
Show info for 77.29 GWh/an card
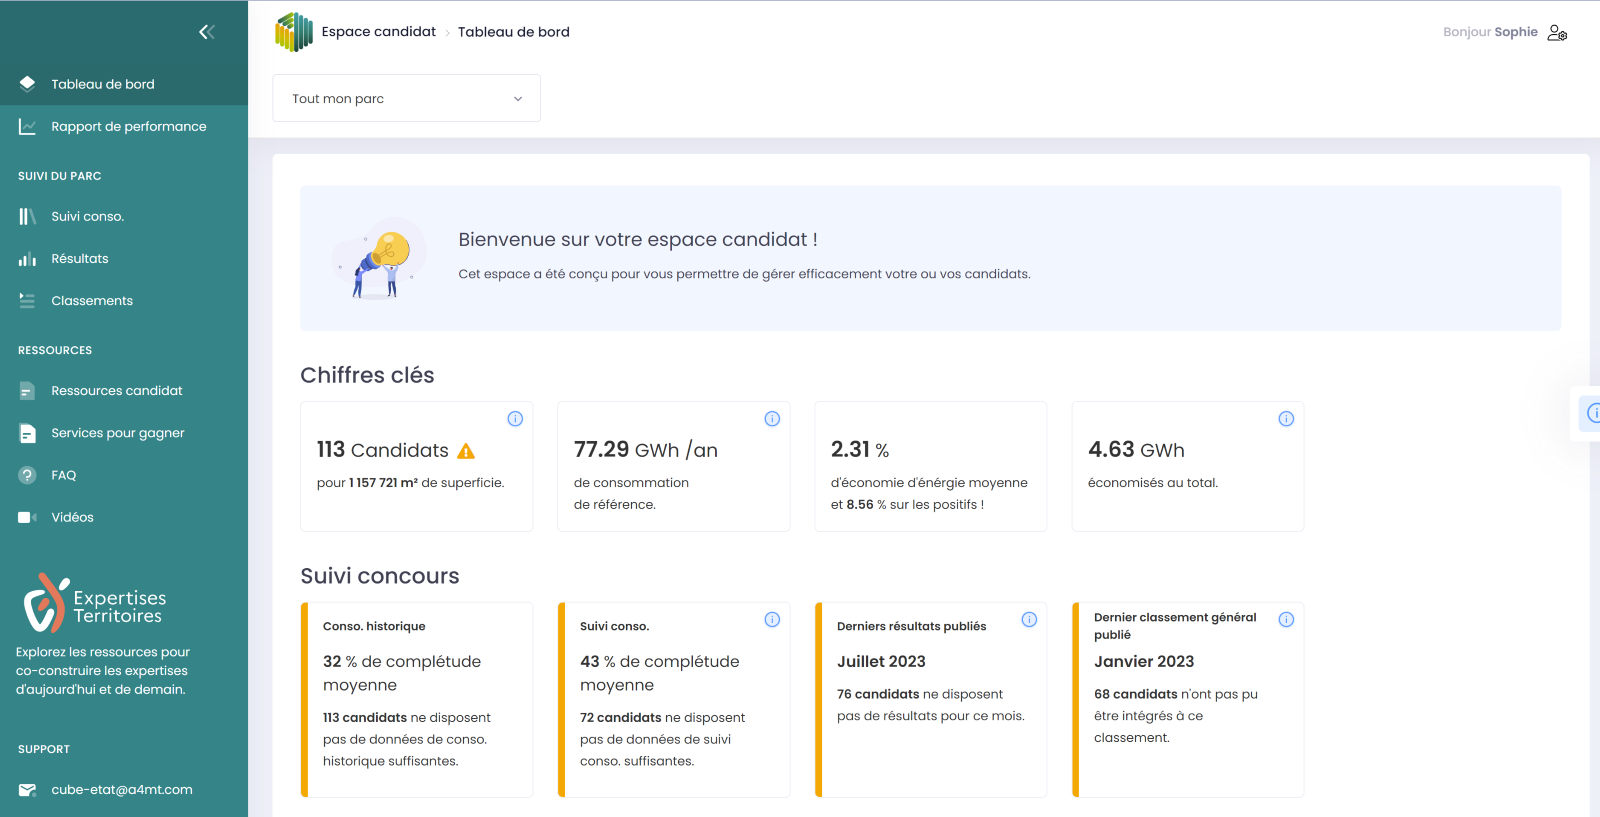pos(772,419)
